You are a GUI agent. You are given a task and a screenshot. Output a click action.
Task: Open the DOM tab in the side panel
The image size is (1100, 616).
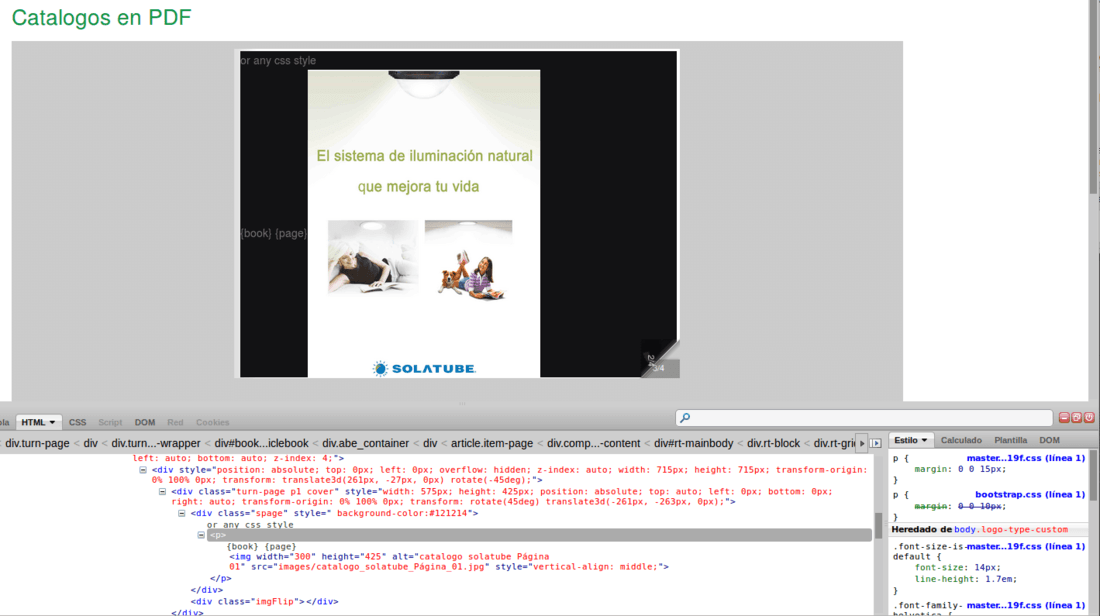click(x=1049, y=441)
